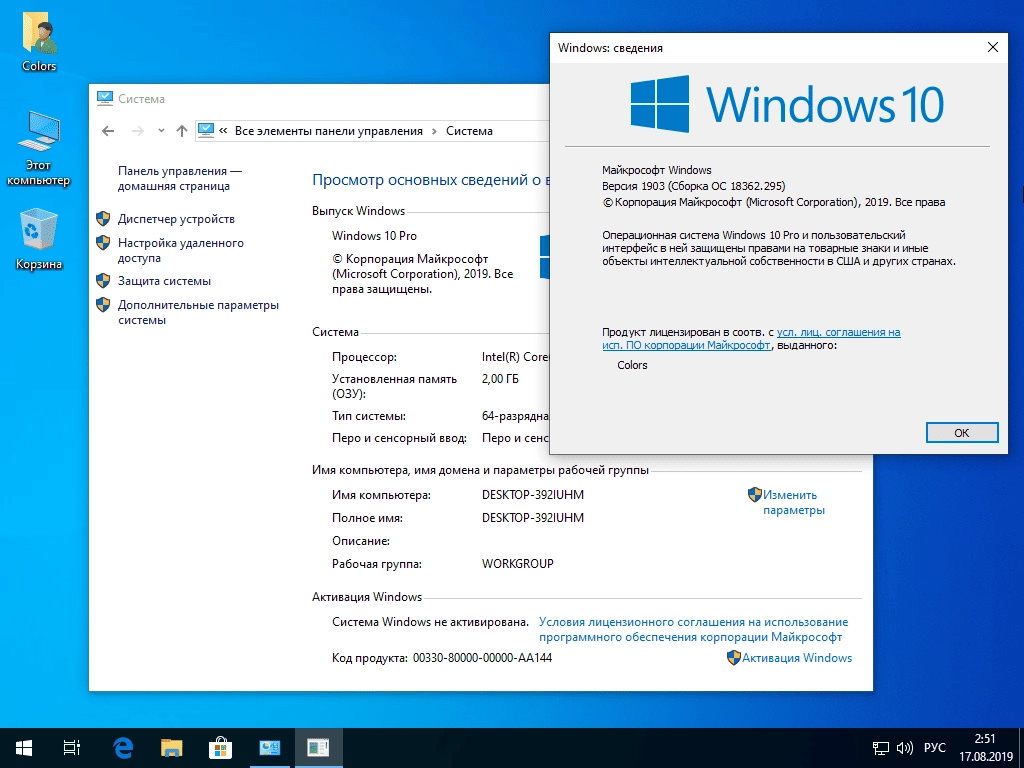
Task: Open the Настройка удаленного доступа link
Action: pyautogui.click(x=181, y=250)
